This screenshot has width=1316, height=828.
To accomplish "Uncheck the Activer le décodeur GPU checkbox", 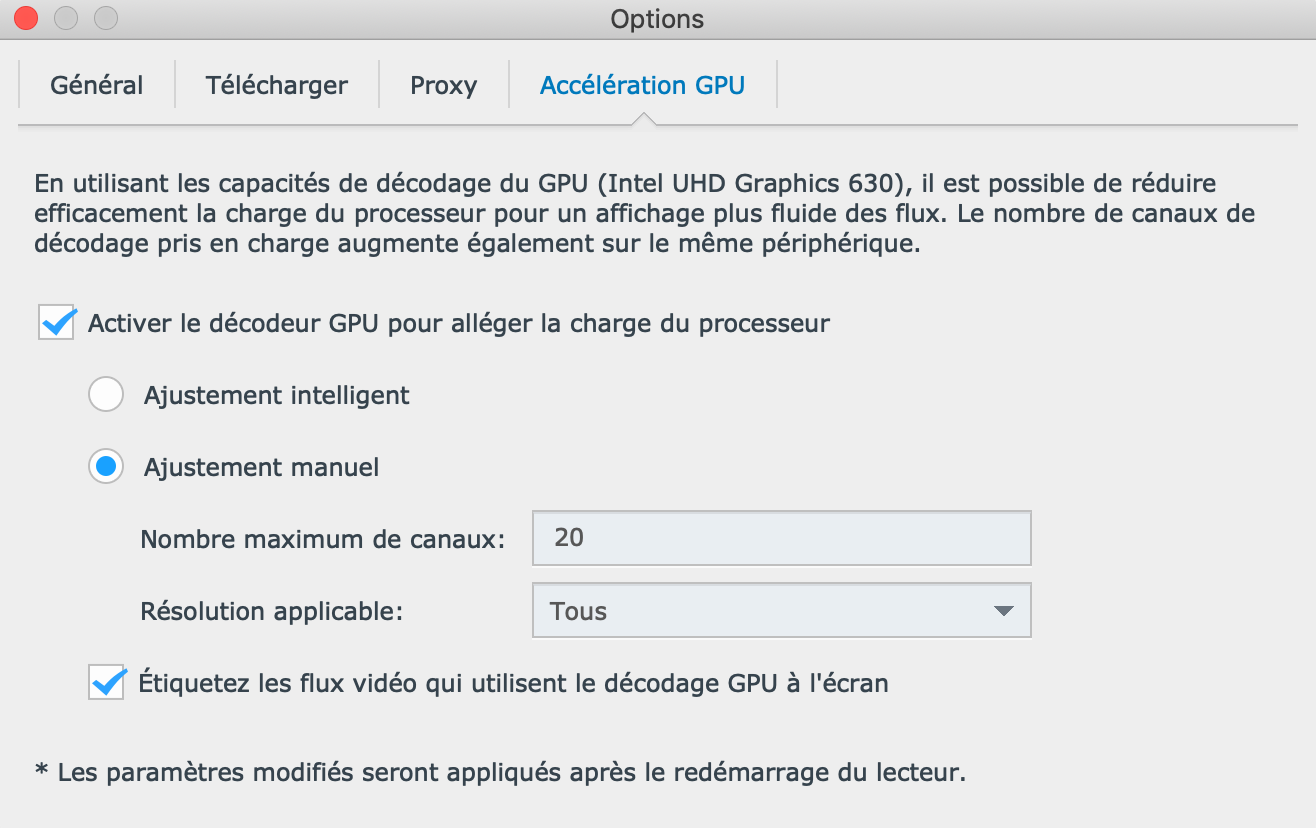I will point(56,323).
